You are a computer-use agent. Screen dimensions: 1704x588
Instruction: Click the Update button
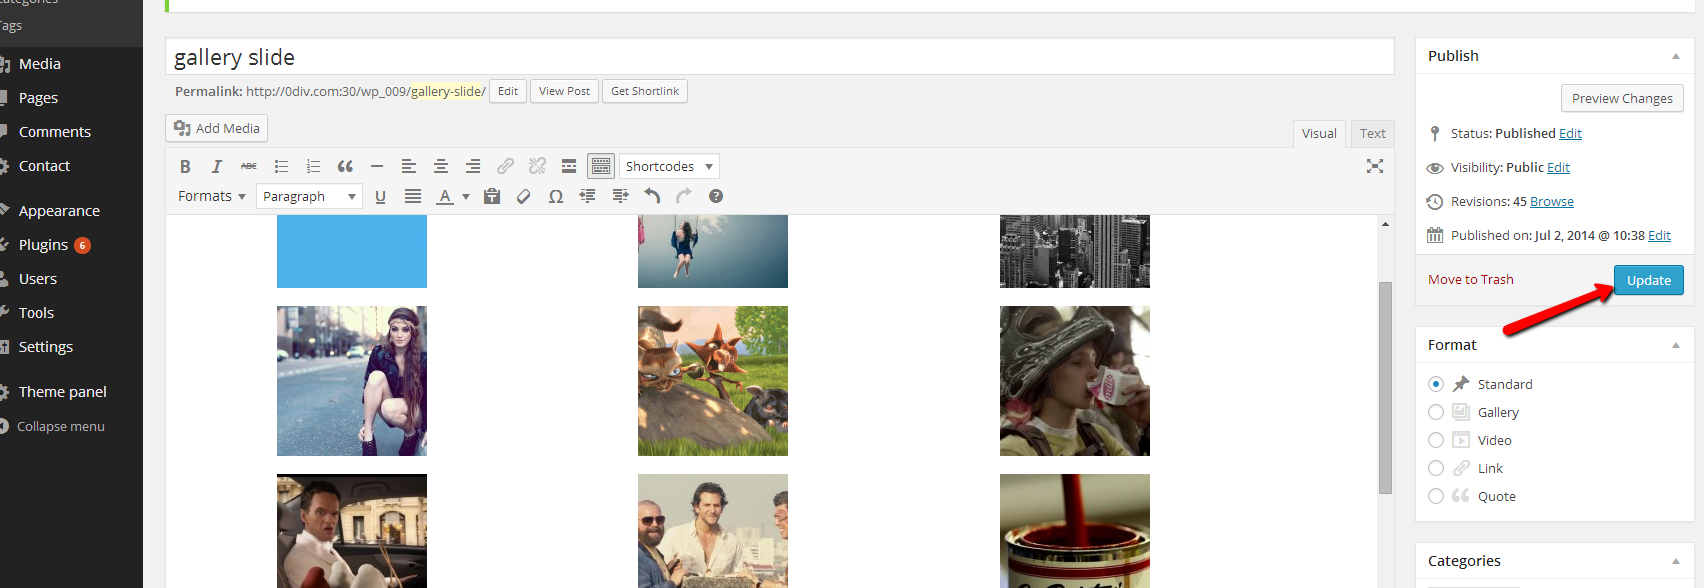[x=1648, y=281]
